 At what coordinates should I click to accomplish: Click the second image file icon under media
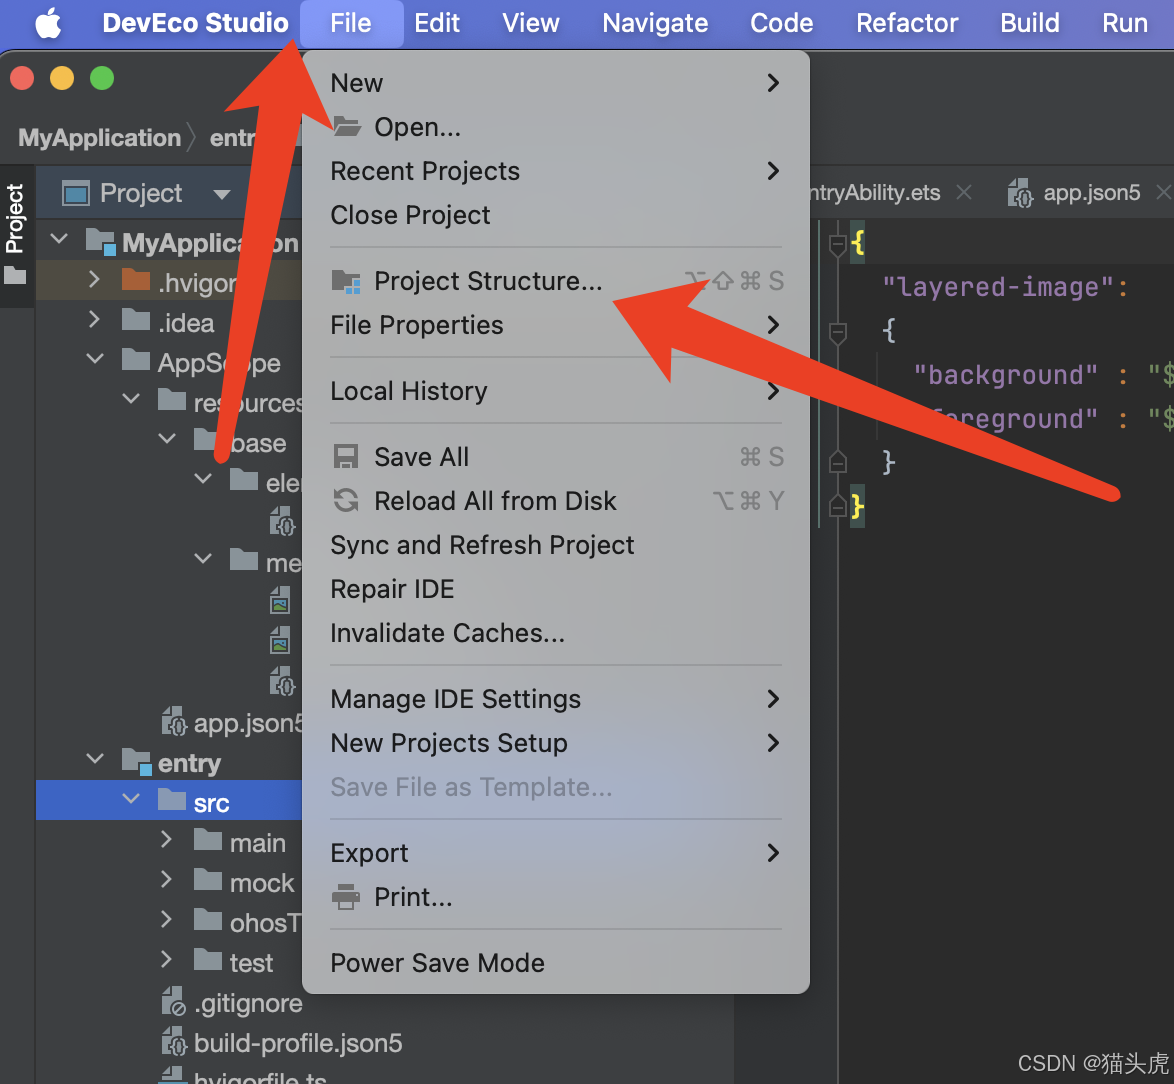(280, 641)
